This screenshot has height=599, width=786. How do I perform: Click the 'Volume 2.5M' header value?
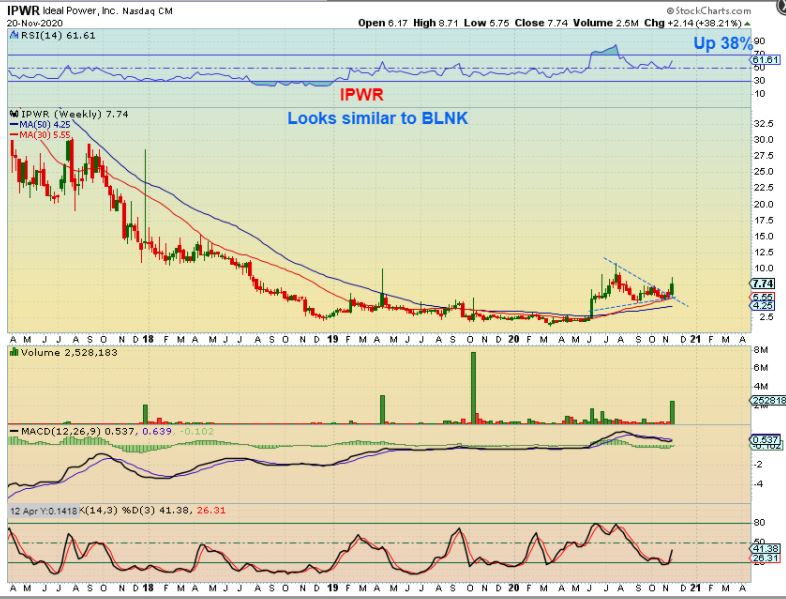pos(606,23)
